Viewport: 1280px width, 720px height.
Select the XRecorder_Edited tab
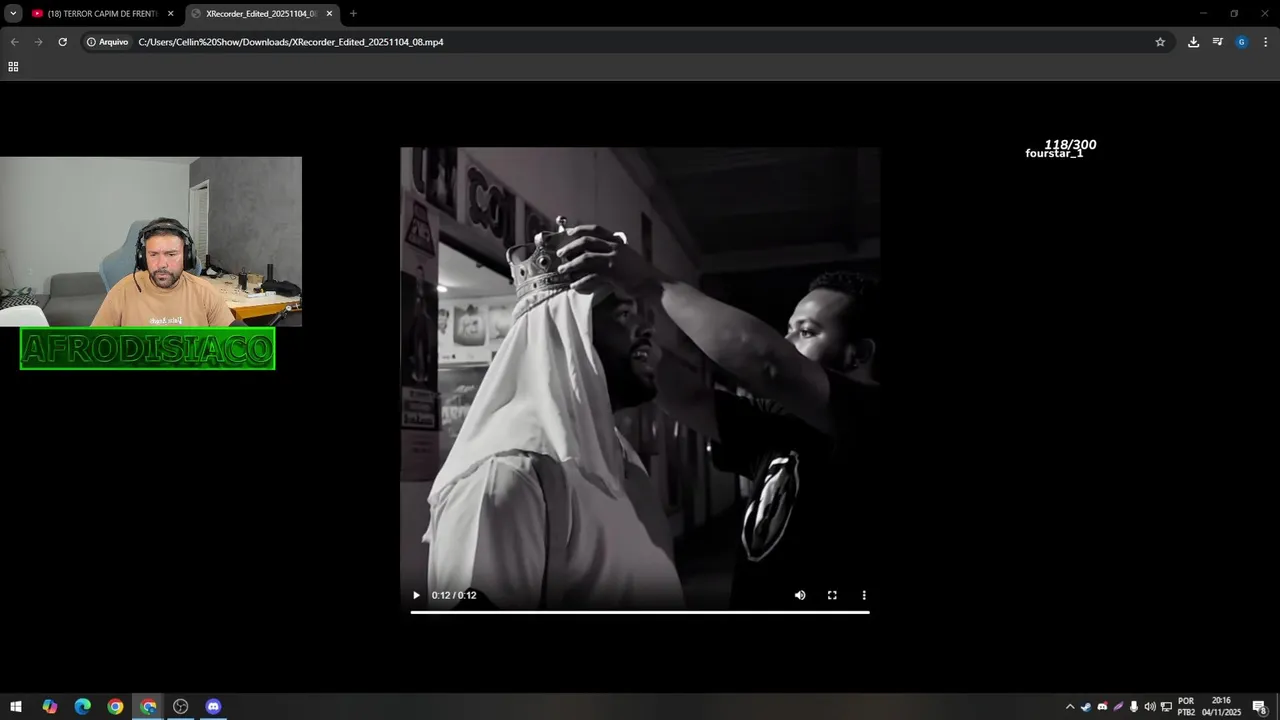point(262,14)
